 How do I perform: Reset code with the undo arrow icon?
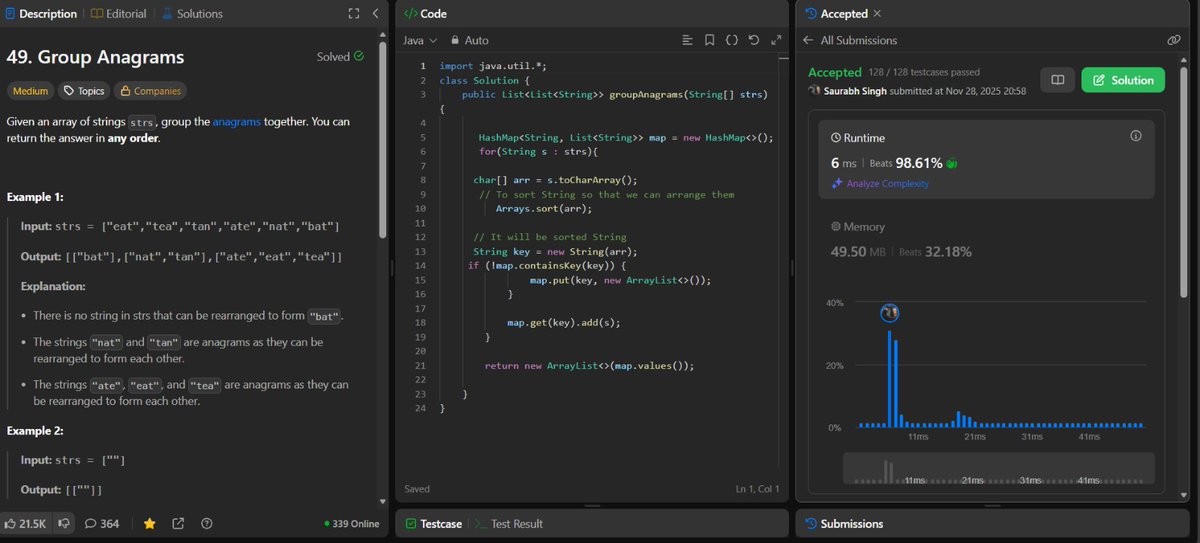click(x=754, y=40)
